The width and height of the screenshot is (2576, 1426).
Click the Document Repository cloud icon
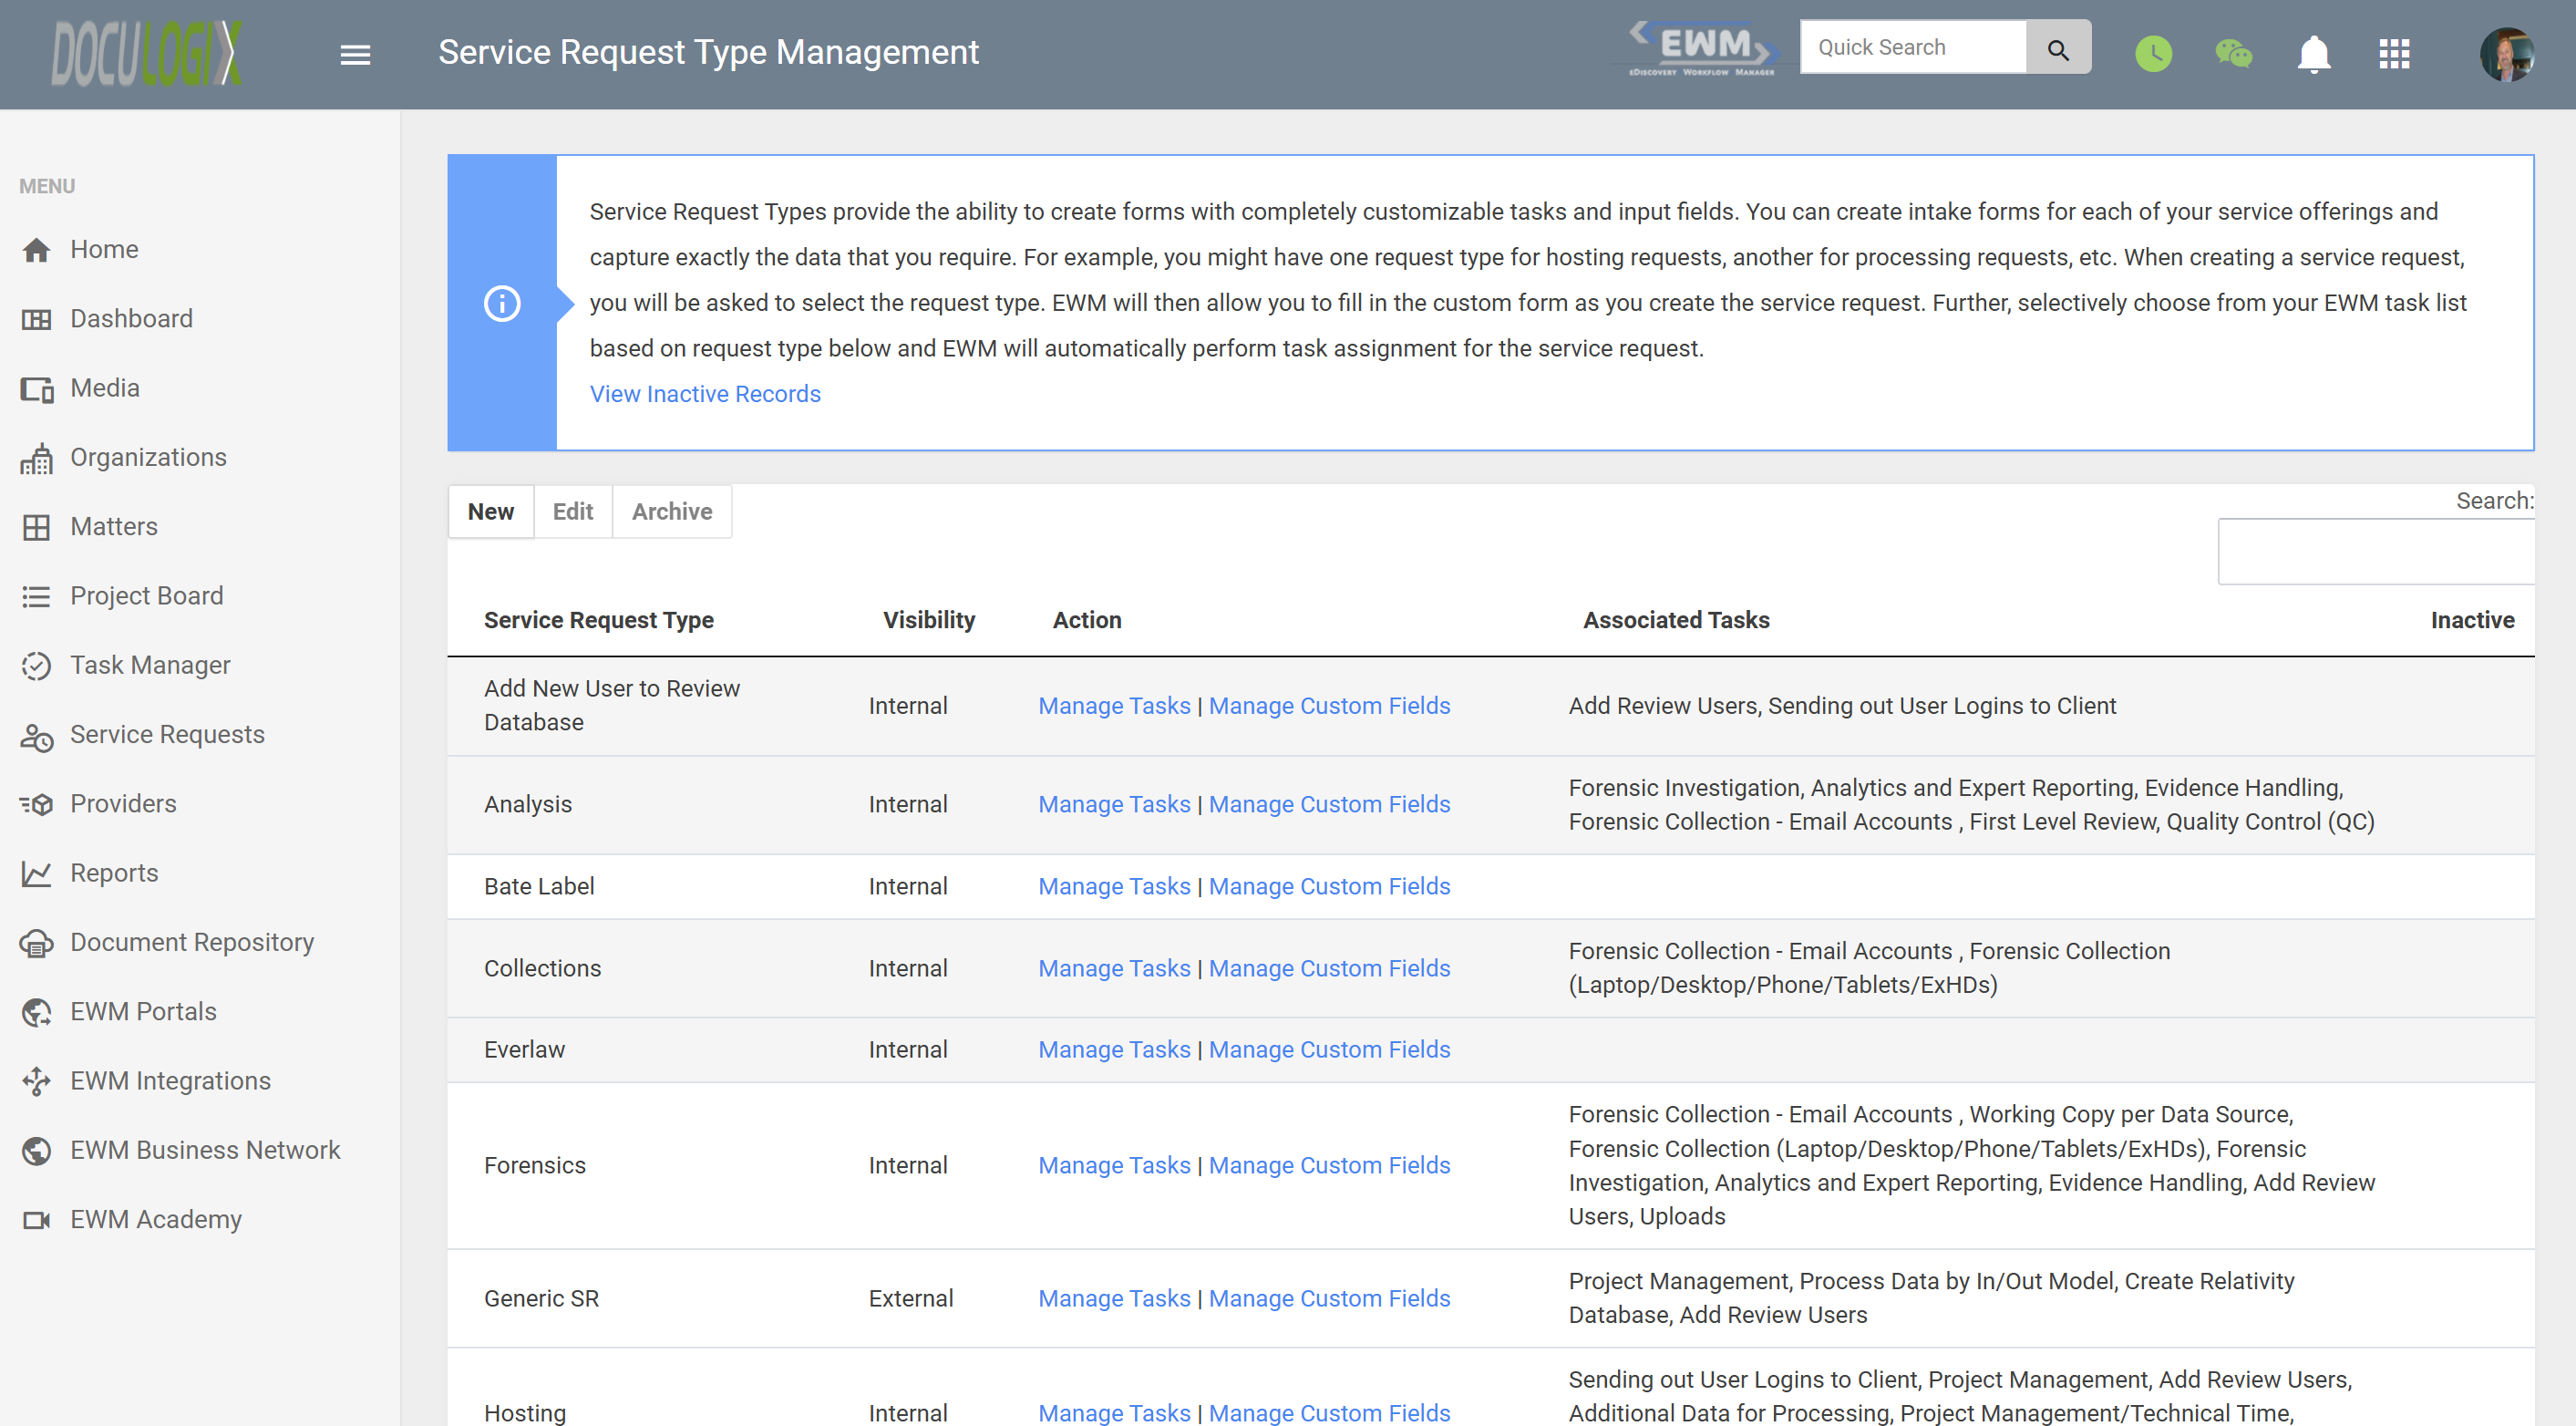pyautogui.click(x=37, y=942)
